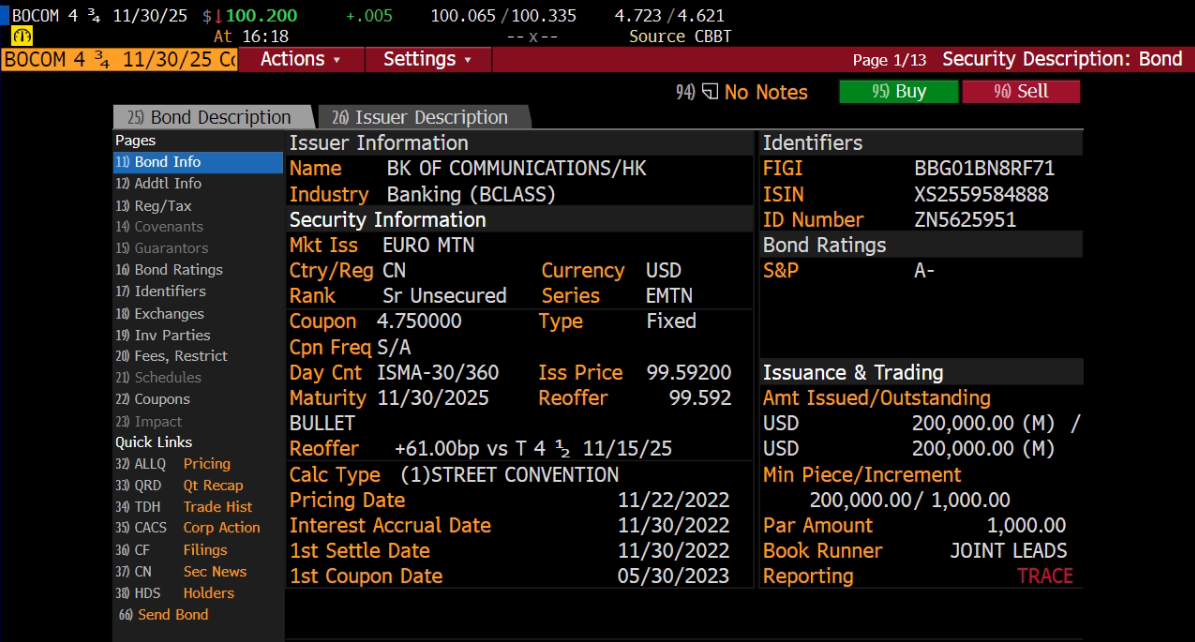
Task: Click the Industry value Banking (BCLASS)
Action: (x=470, y=194)
